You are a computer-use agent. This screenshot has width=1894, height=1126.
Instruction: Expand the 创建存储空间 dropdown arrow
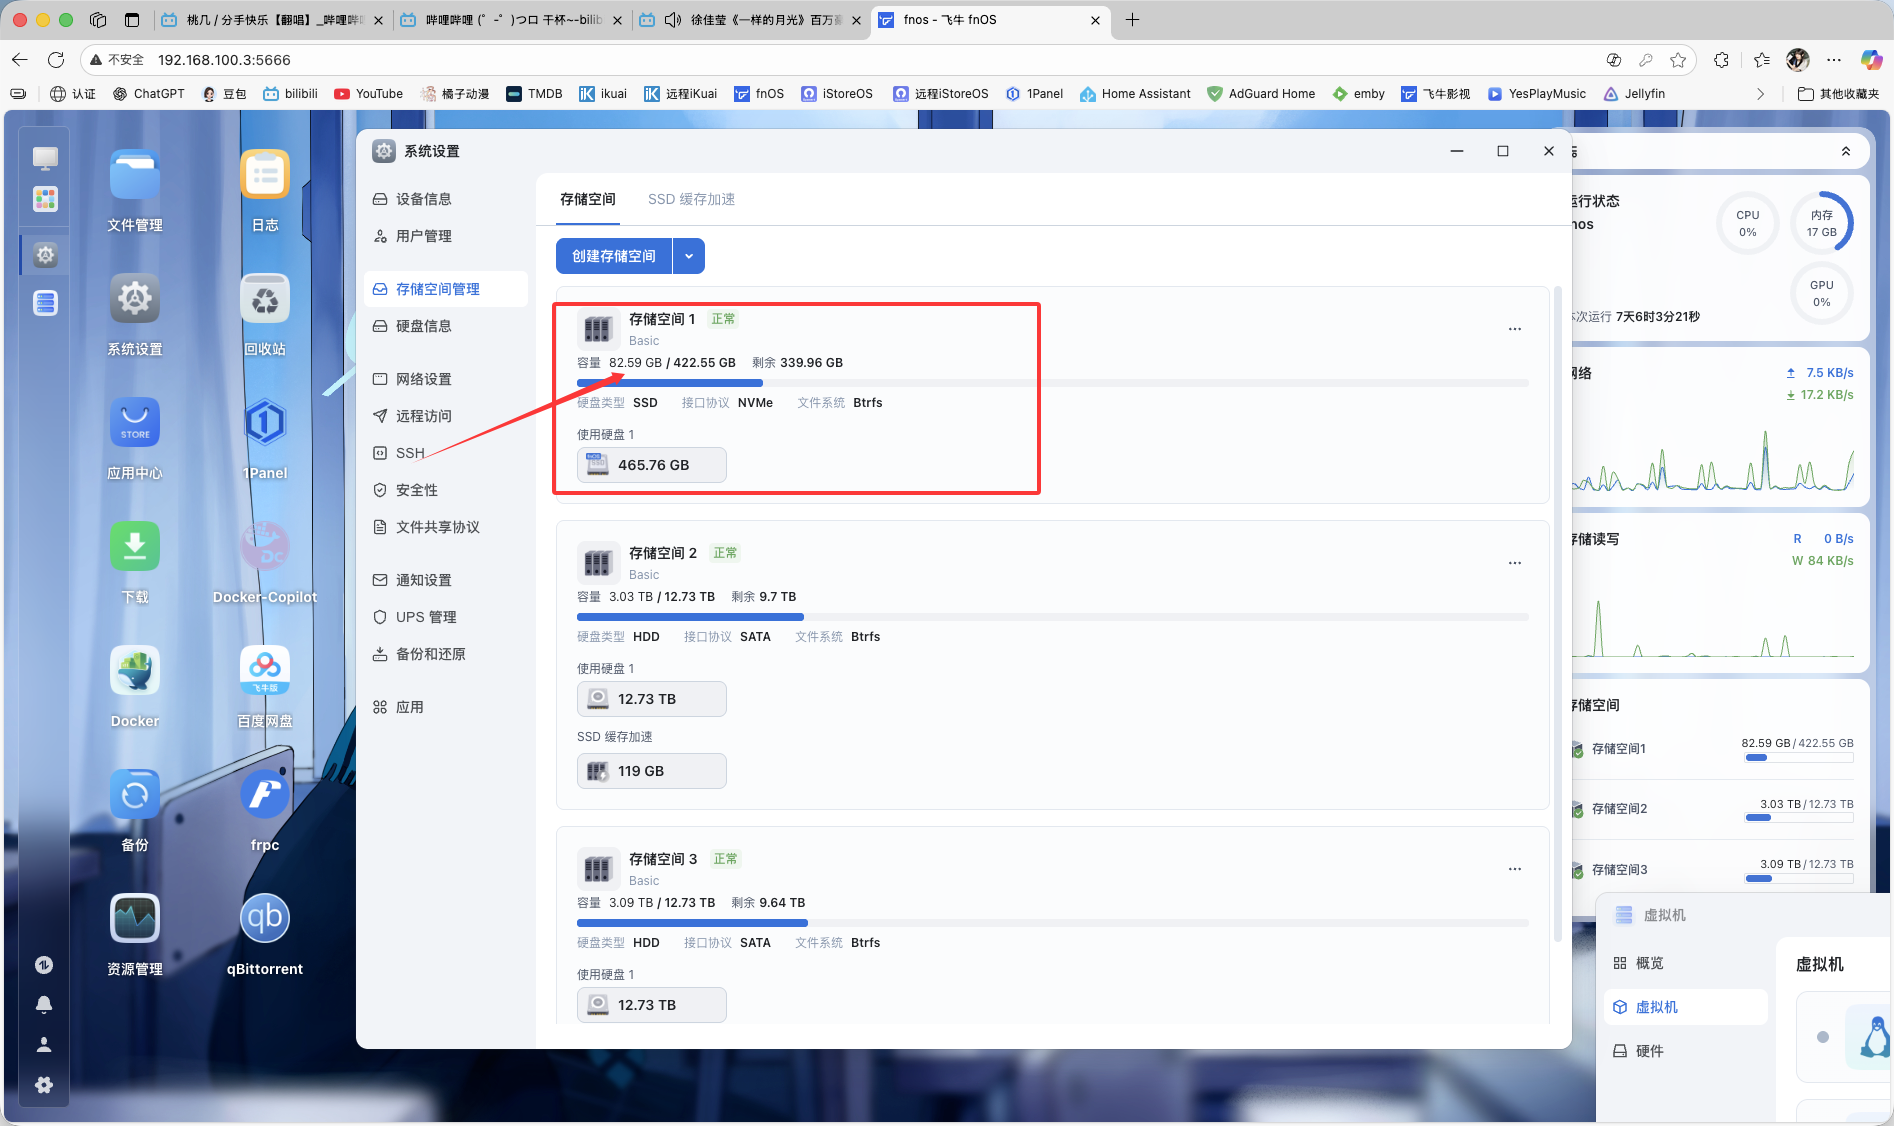[x=689, y=256]
